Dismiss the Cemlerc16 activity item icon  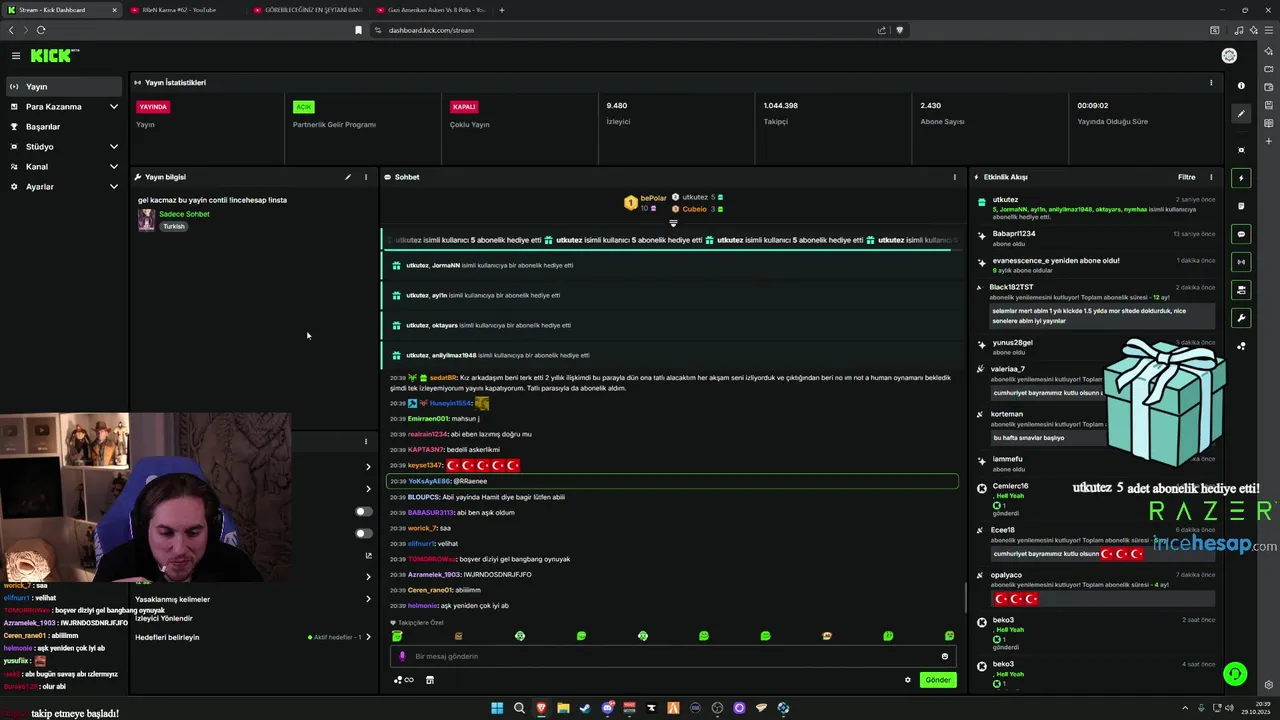coord(981,488)
